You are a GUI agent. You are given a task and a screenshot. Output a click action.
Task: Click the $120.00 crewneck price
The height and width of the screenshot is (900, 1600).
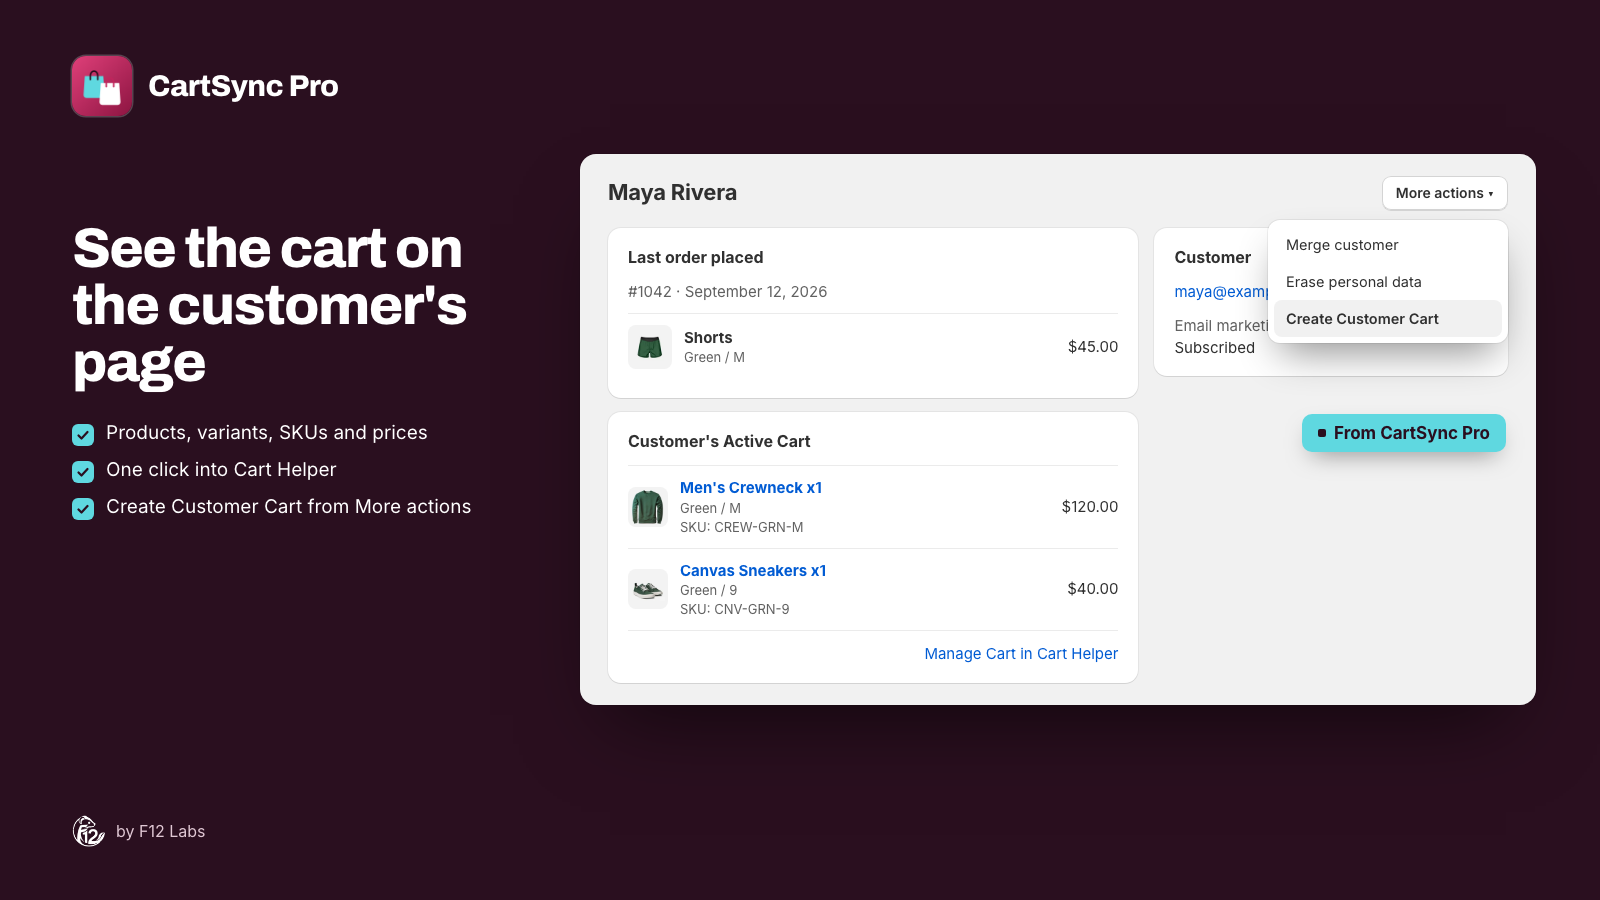click(1090, 507)
